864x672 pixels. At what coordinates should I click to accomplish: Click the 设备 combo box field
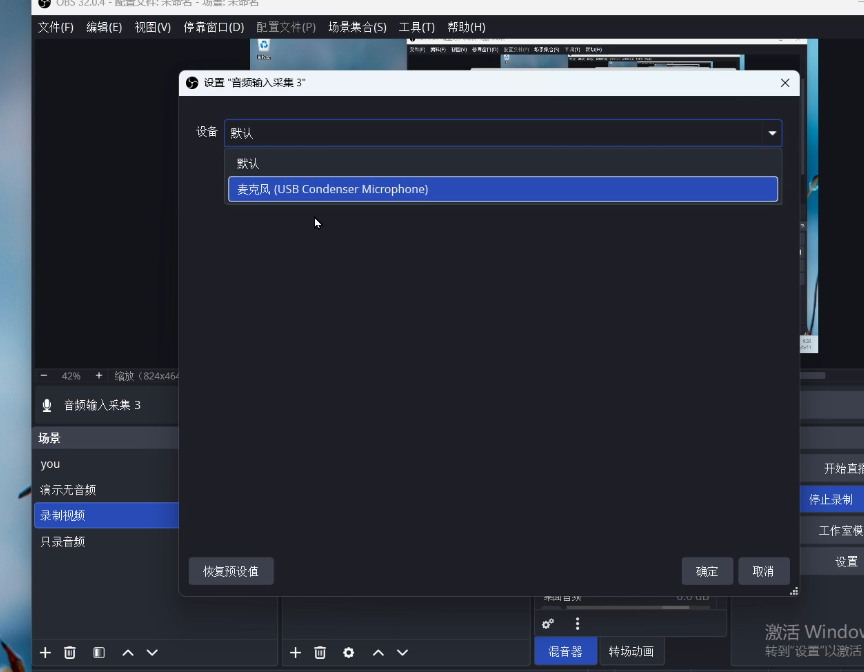point(503,133)
